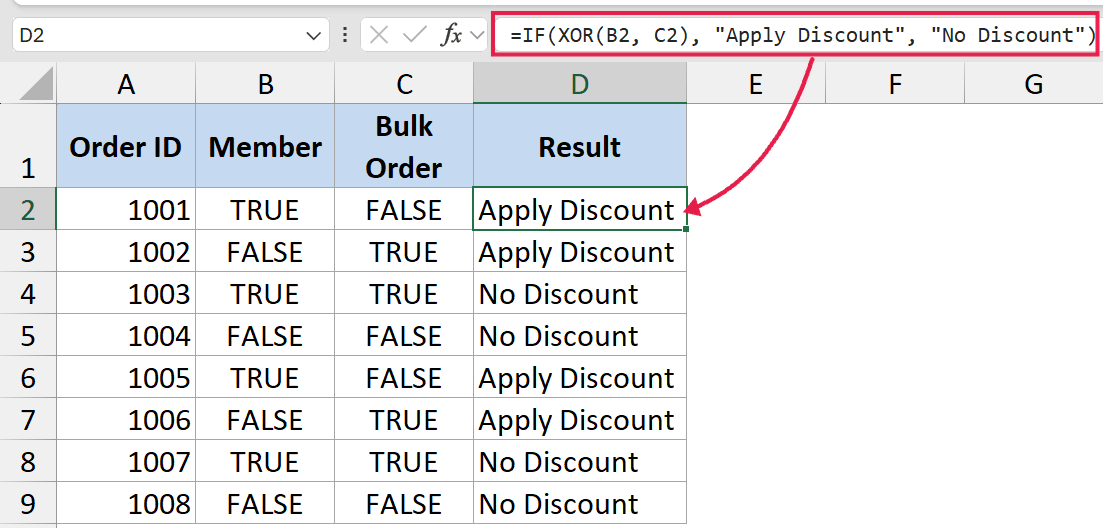Select the Result cell for order 1004
This screenshot has height=528, width=1103.
click(580, 335)
